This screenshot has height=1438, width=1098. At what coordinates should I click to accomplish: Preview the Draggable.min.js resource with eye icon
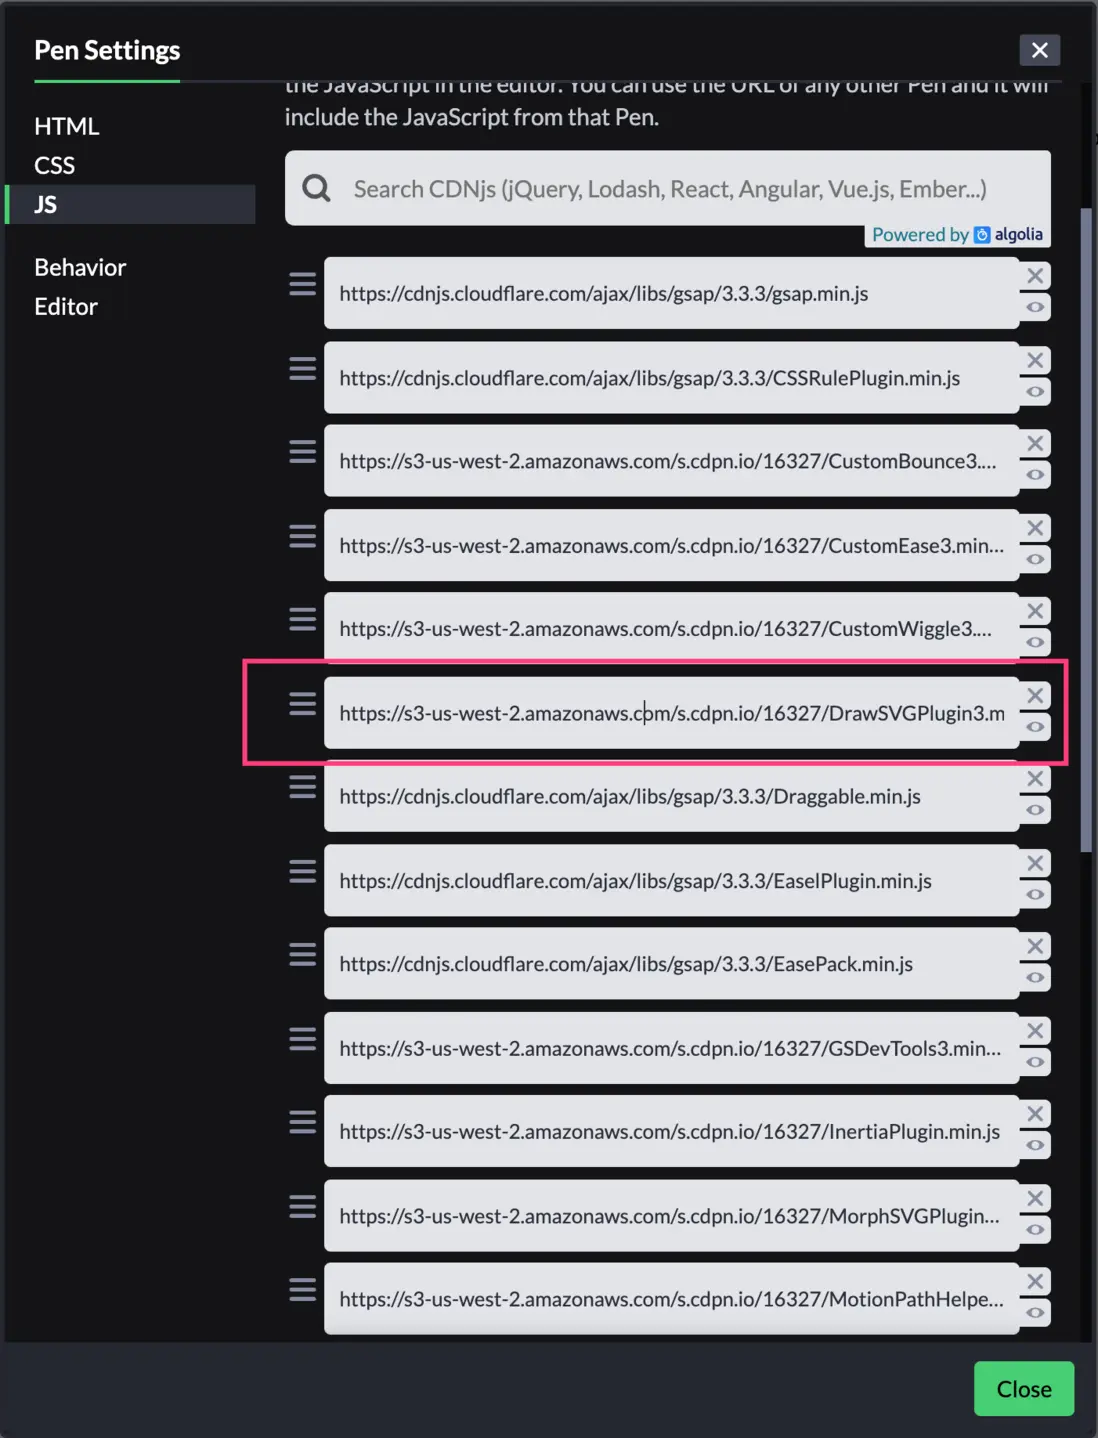point(1035,810)
